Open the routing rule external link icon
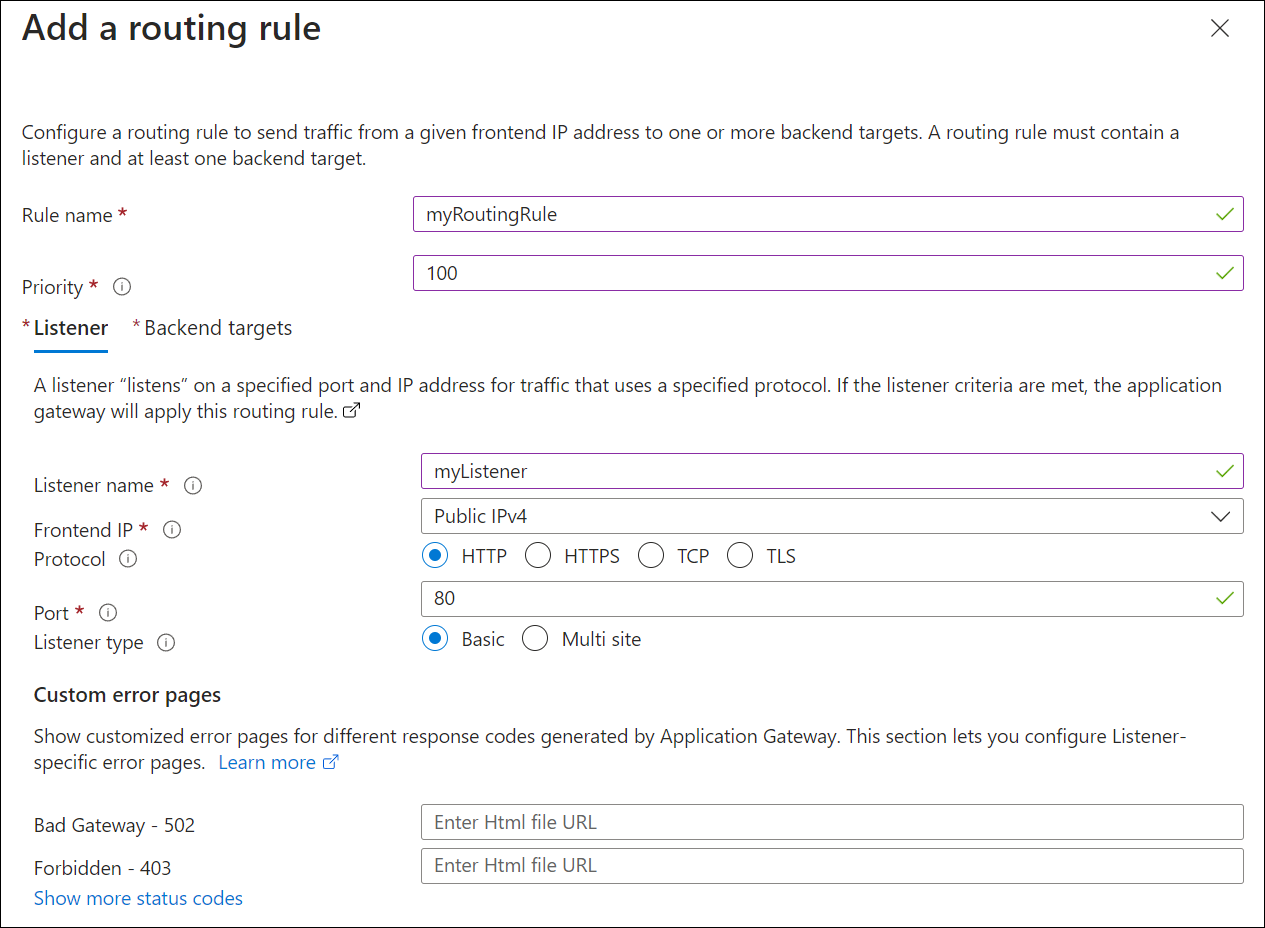 [350, 410]
